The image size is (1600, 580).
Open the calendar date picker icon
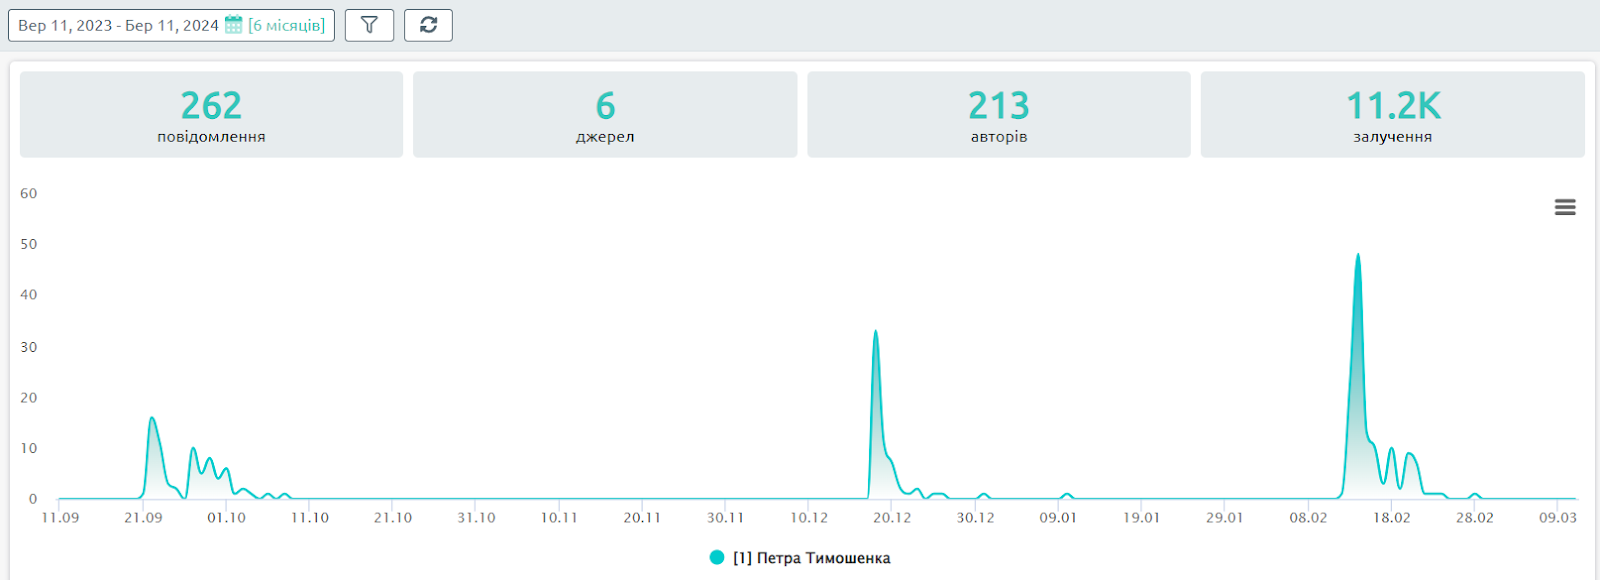click(234, 25)
